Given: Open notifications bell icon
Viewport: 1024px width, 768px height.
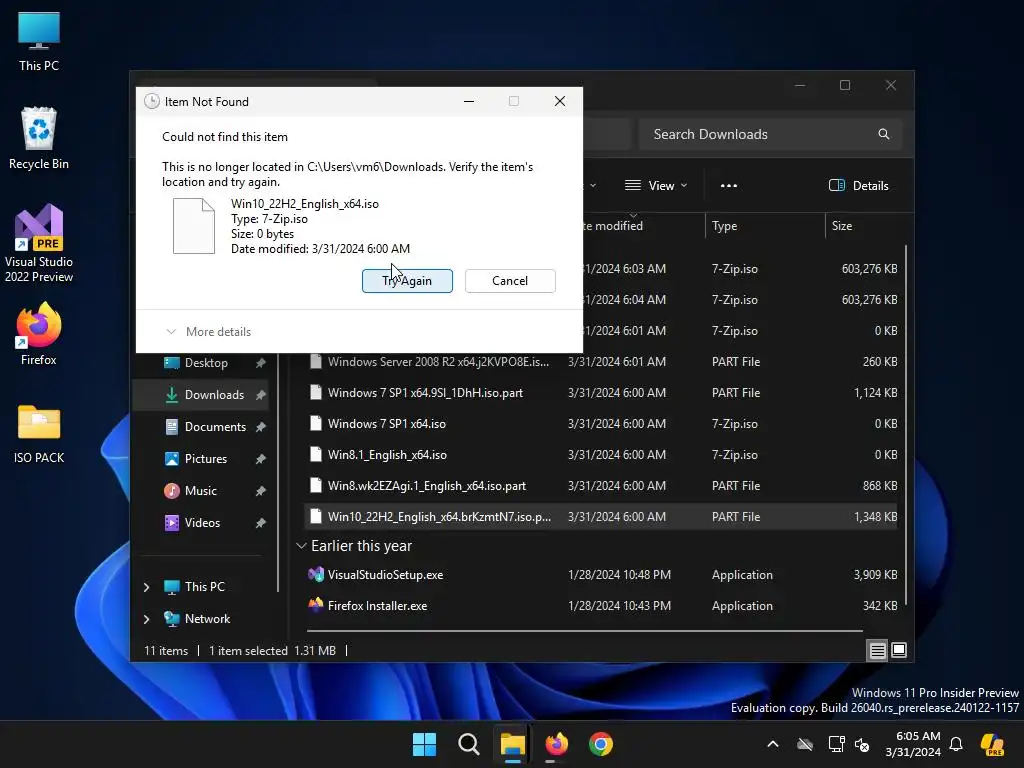Looking at the screenshot, I should tap(956, 744).
